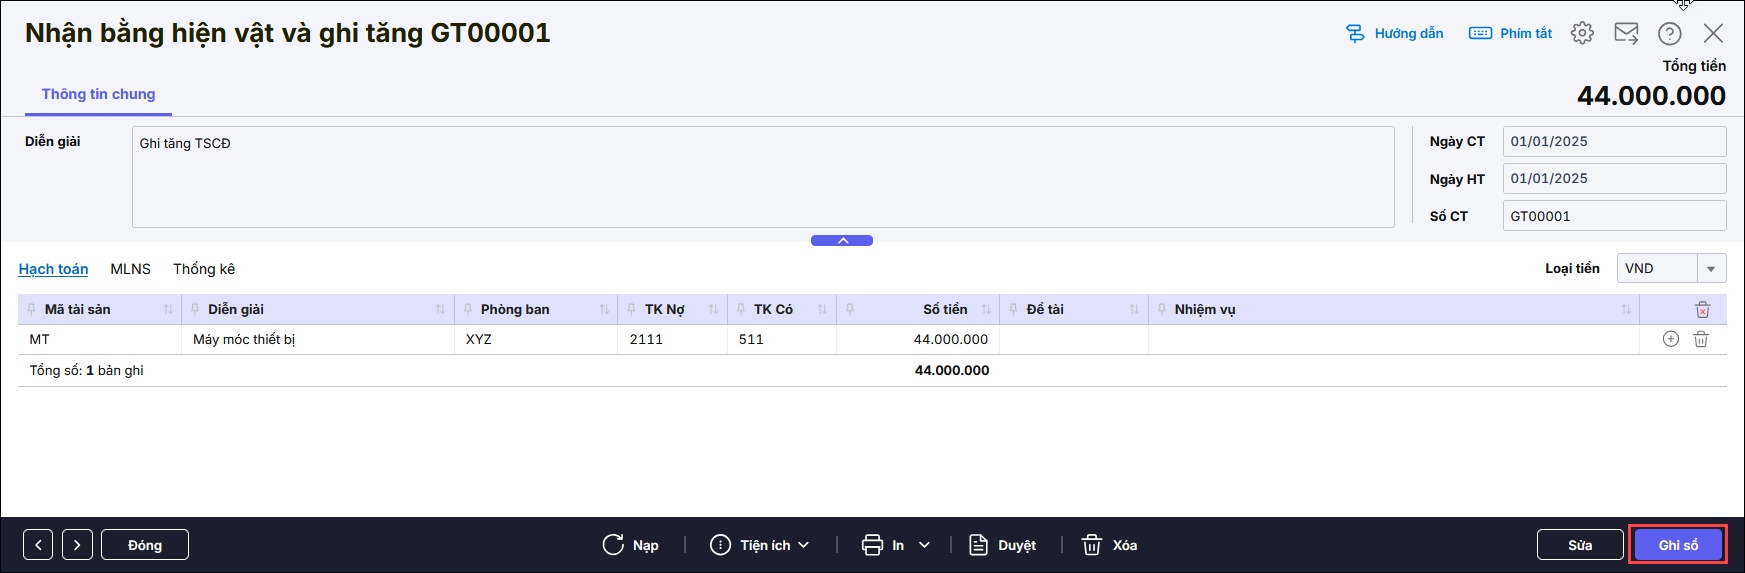Open the Hướng dẫn guide link

tap(1395, 33)
